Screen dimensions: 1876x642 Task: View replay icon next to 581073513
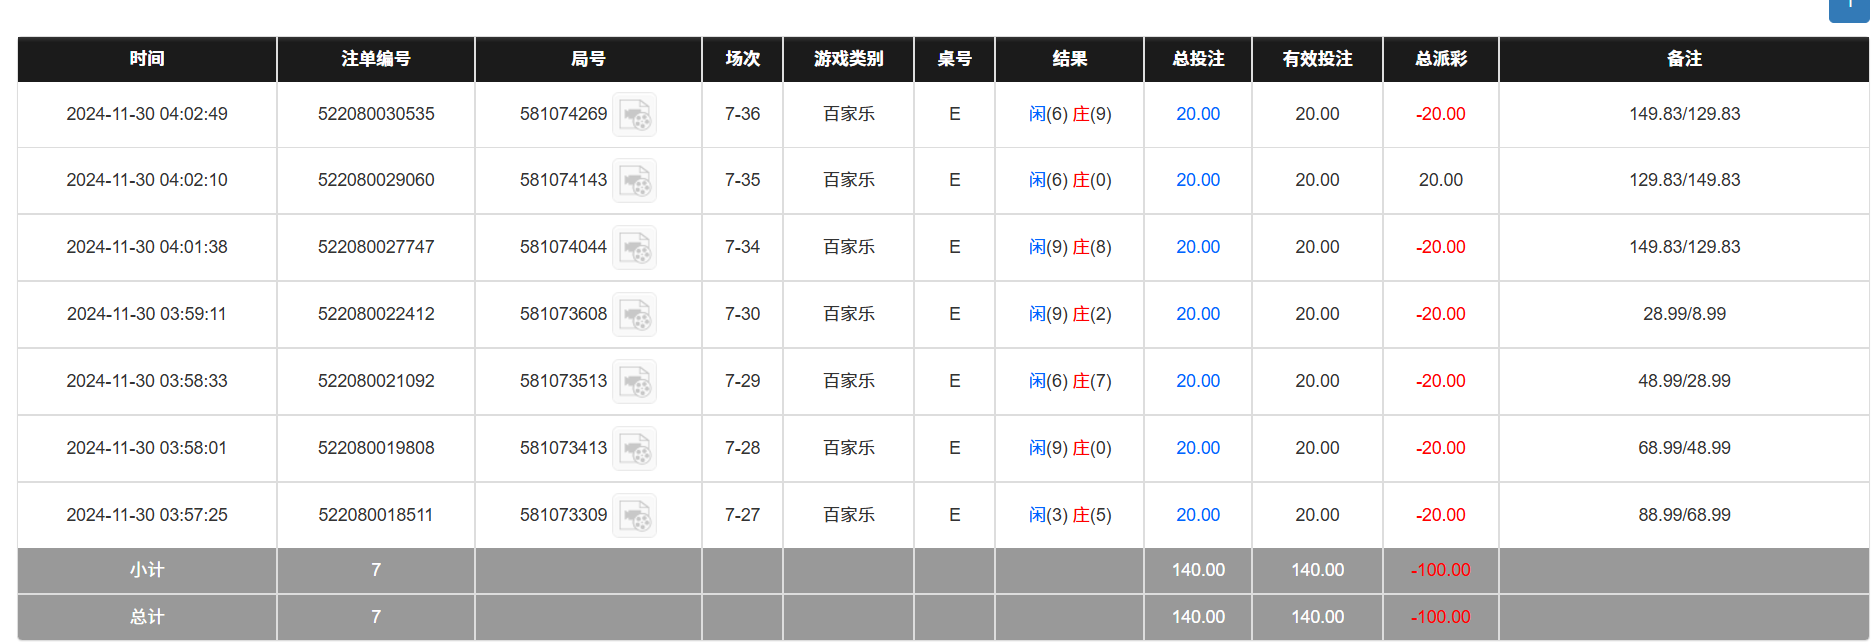[x=634, y=382]
